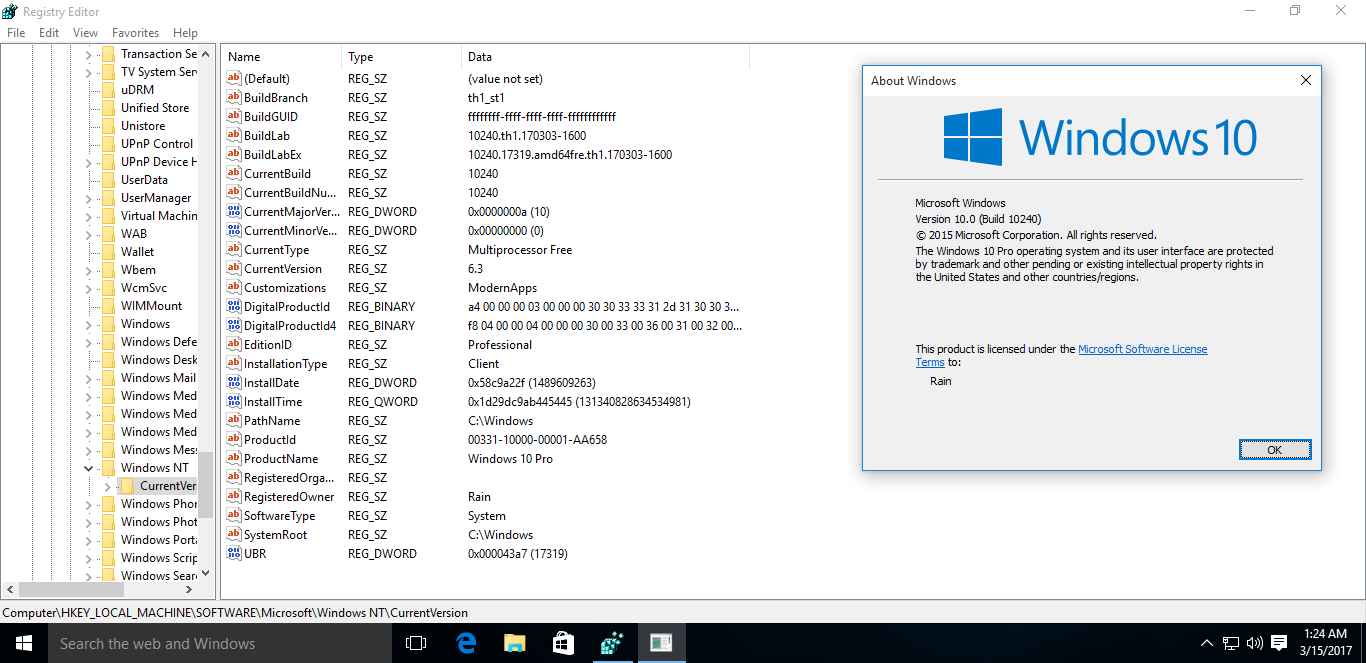
Task: Expand the Windows Search tree node
Action: click(88, 575)
